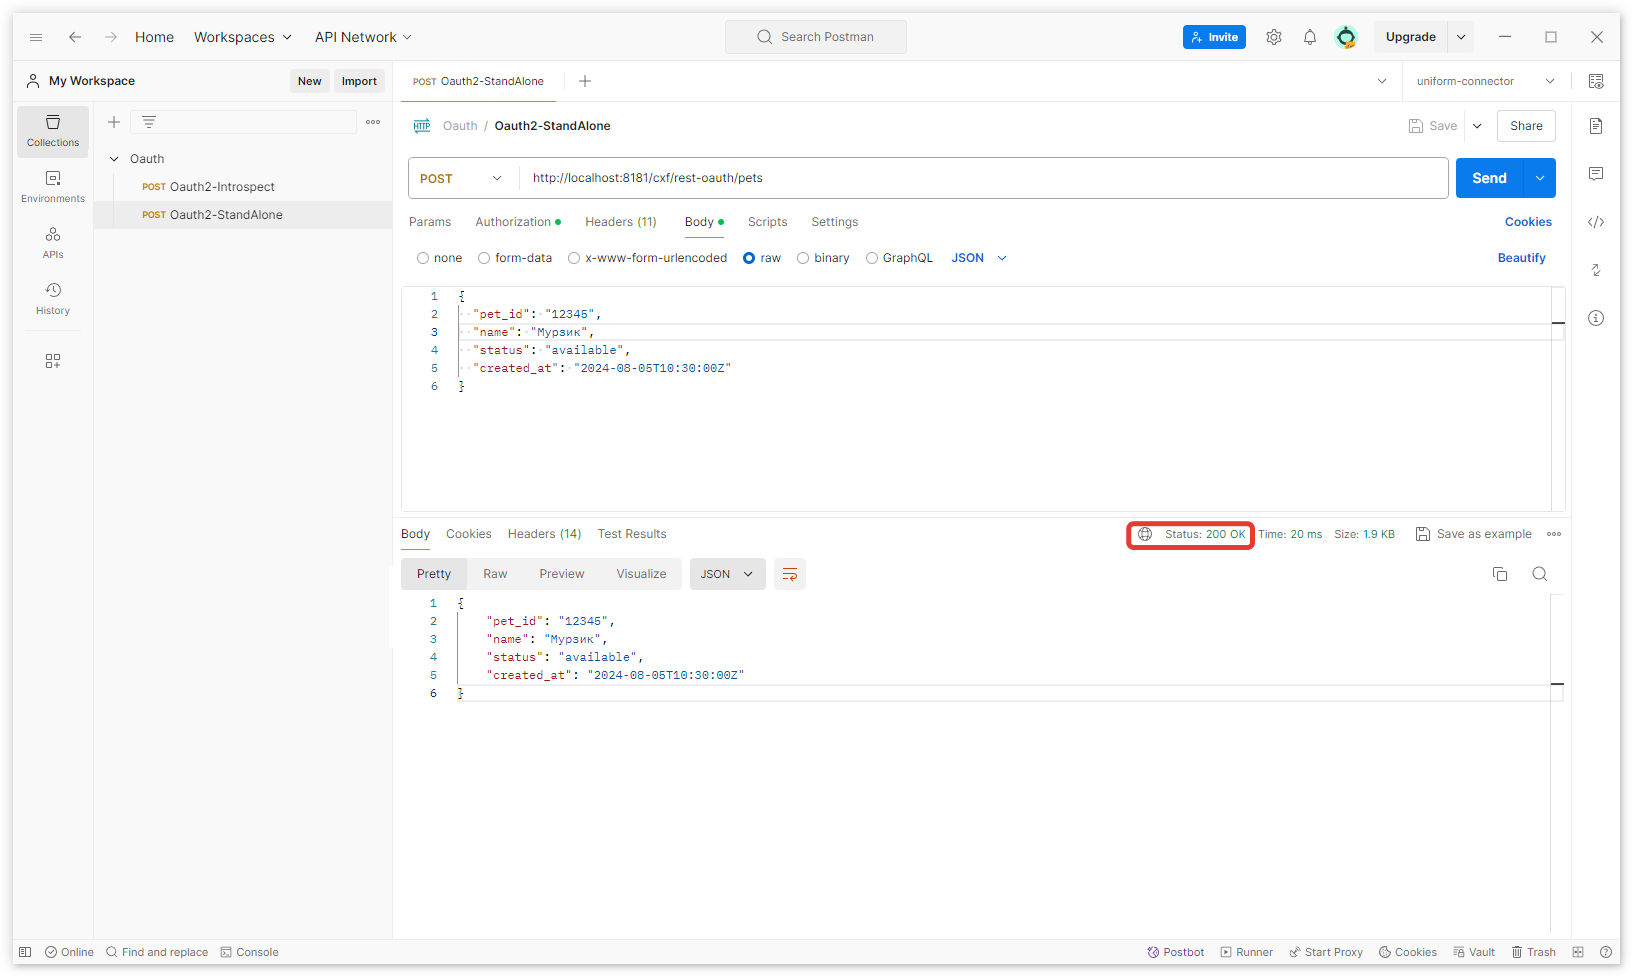The image size is (1633, 977).
Task: Click the request URL input field
Action: pyautogui.click(x=980, y=178)
